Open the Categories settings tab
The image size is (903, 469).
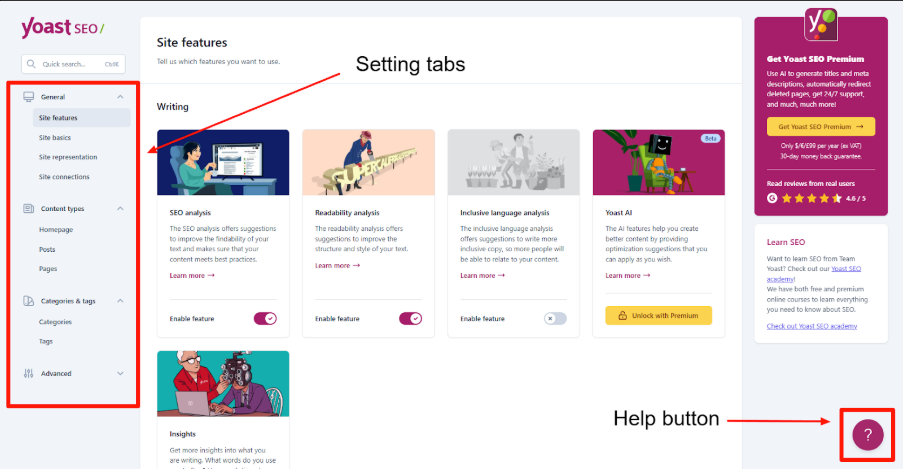pos(55,322)
